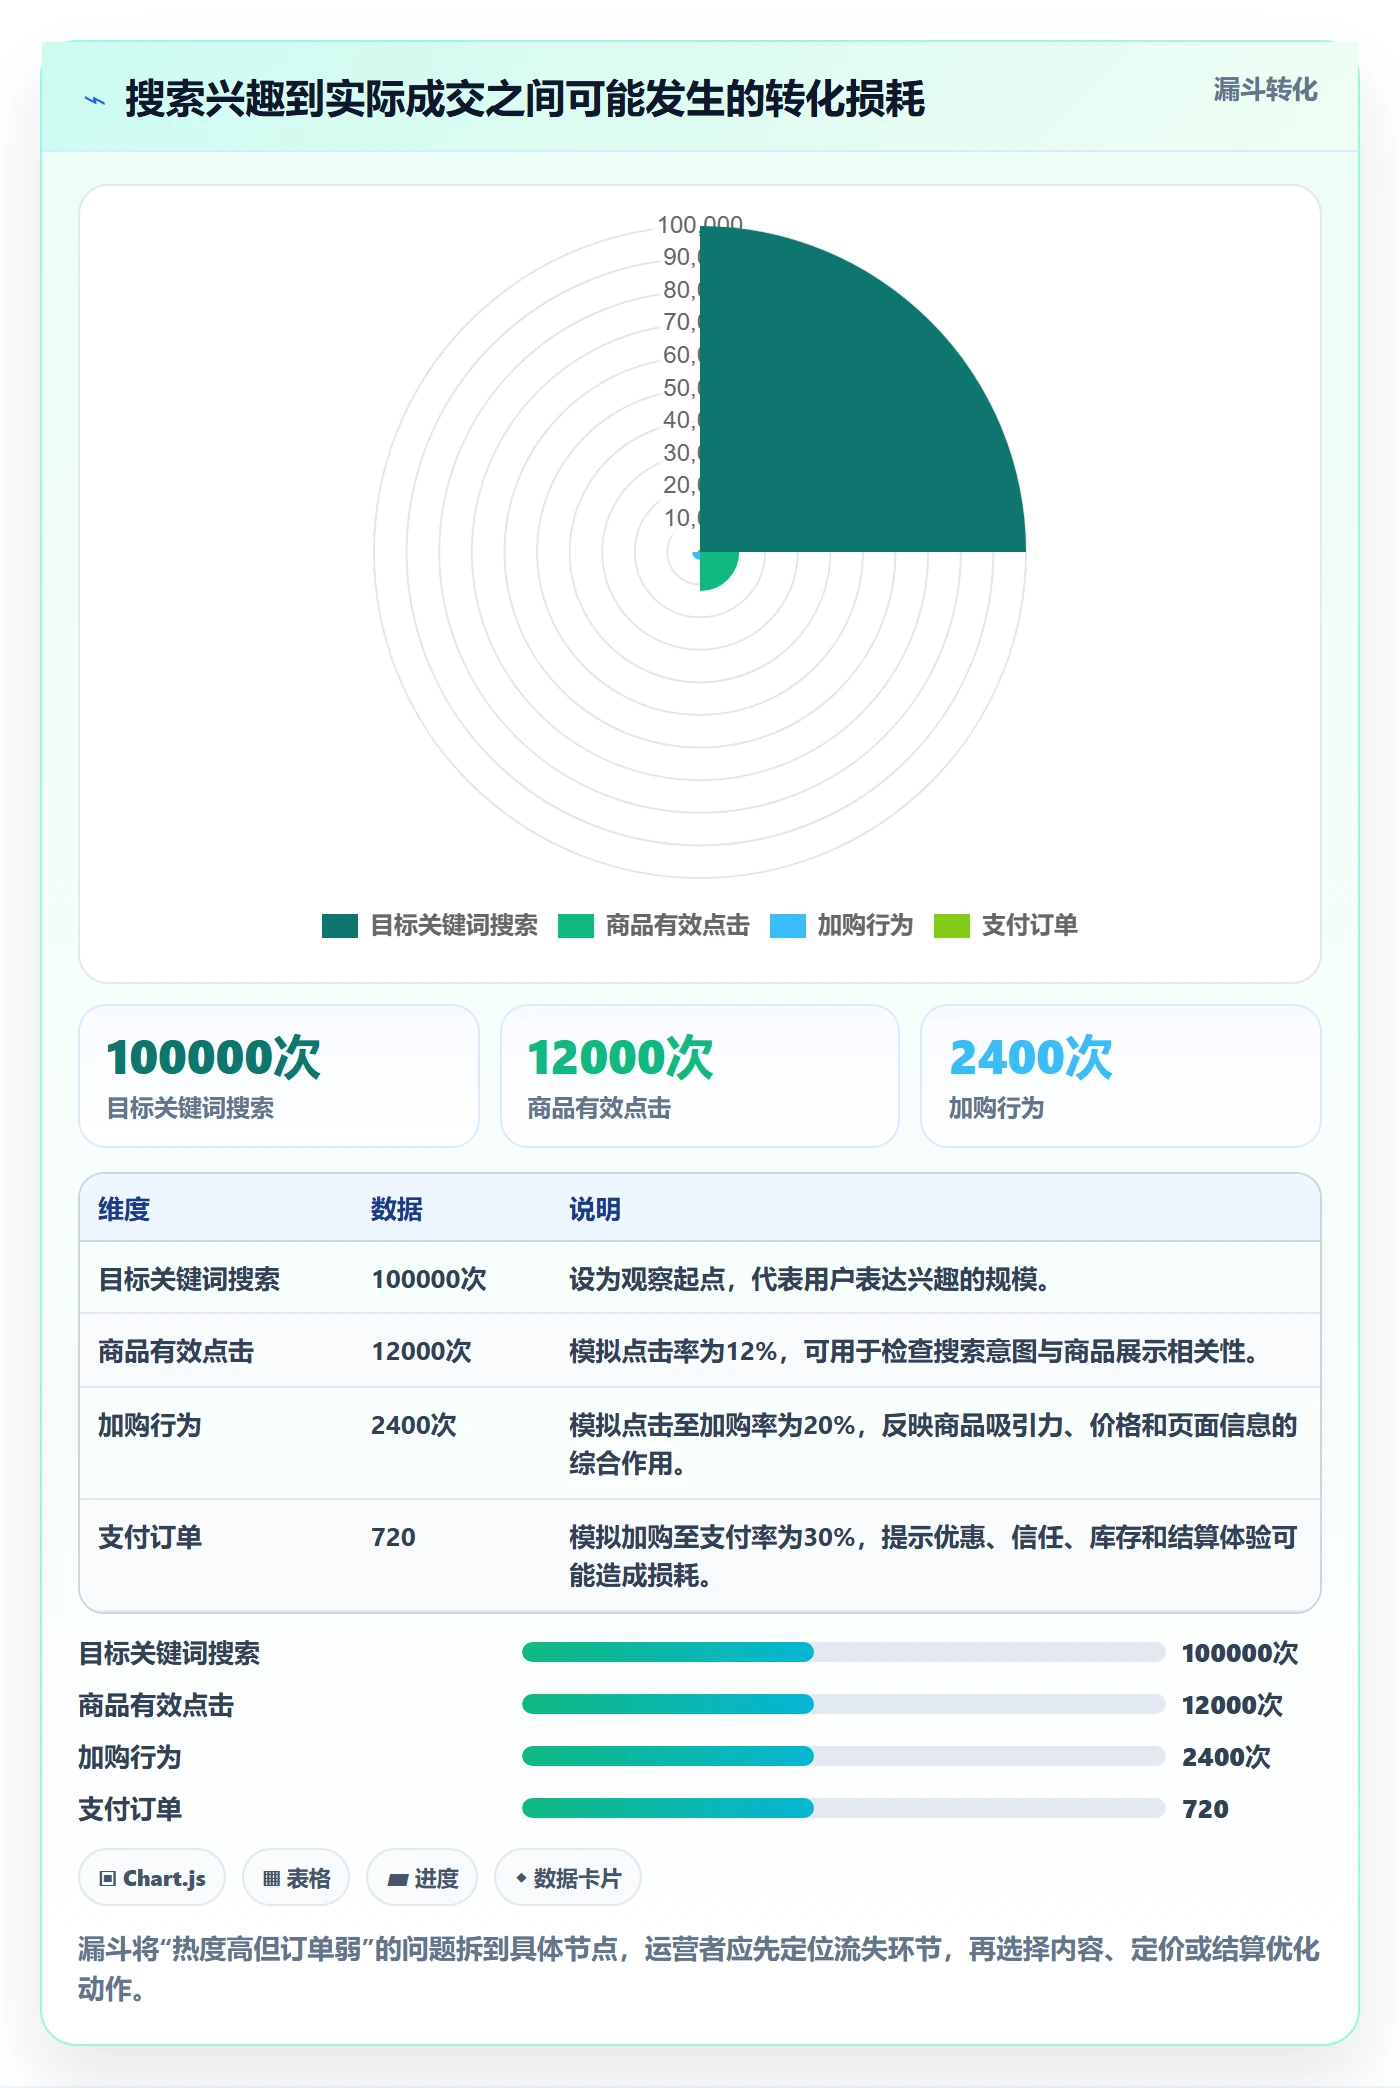This screenshot has width=1400, height=2088.
Task: Click the 表格 chip
Action: 296,1878
